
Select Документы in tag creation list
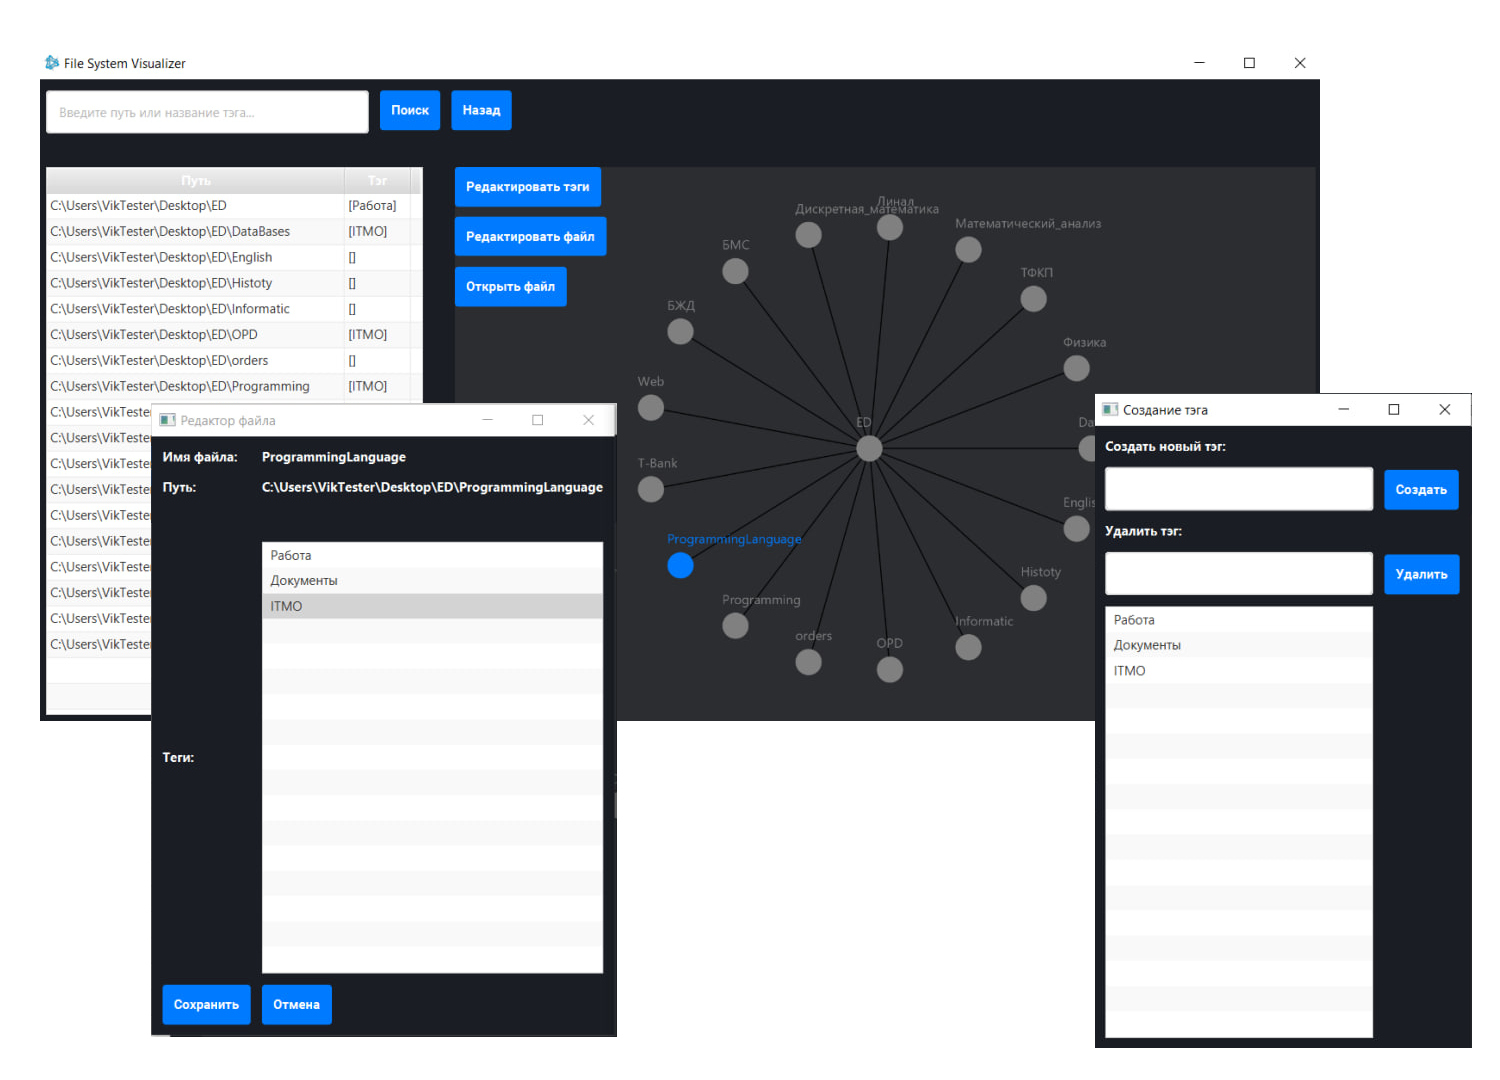point(1239,645)
